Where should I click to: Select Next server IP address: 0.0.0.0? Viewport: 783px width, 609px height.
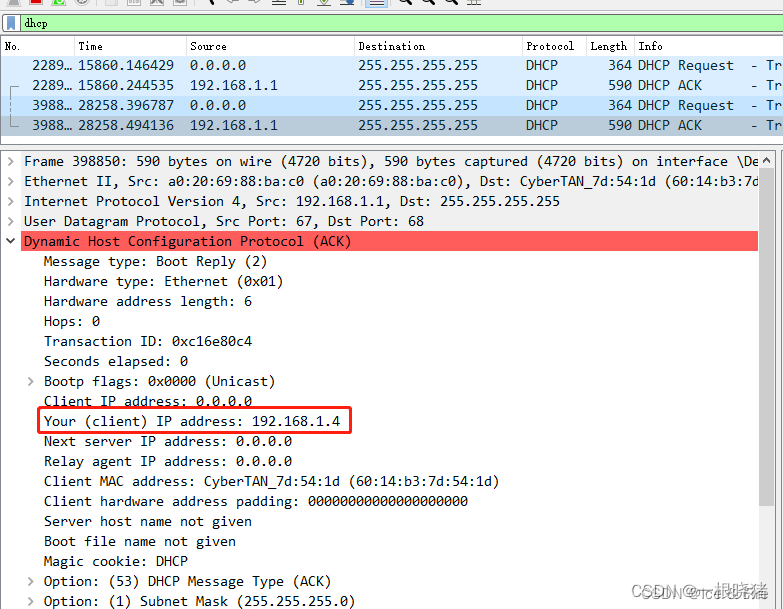(x=168, y=441)
